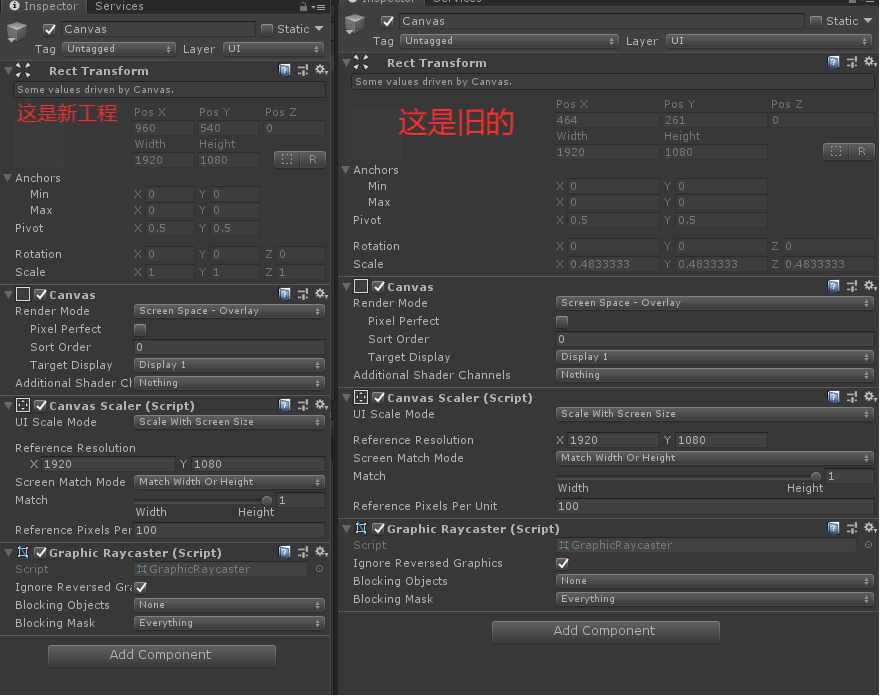Click Reference Pixels Per Unit field in left Inspector
The height and width of the screenshot is (696, 880).
point(230,530)
